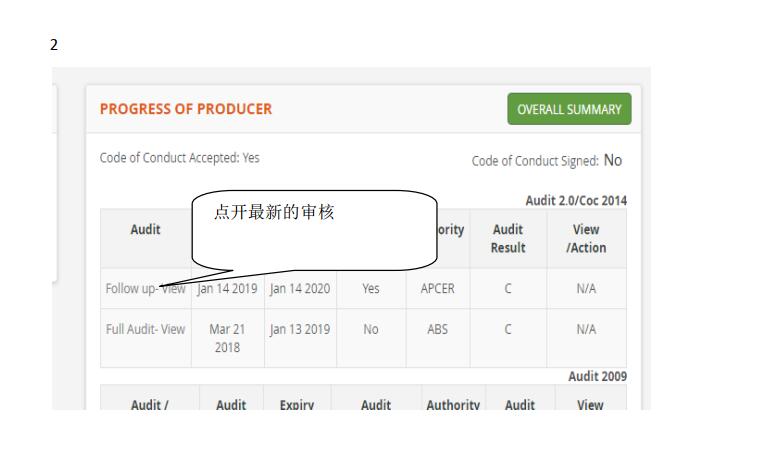Click the N/A action in Follow up row
This screenshot has height=450, width=776.
(x=586, y=289)
